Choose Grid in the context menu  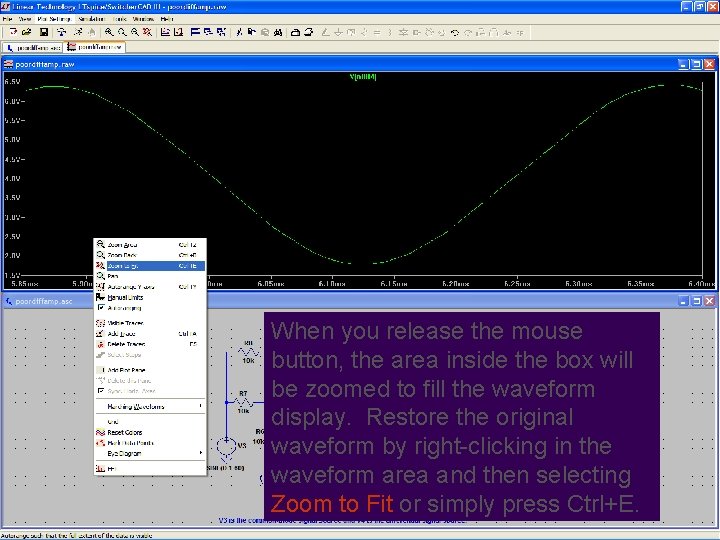click(150, 422)
